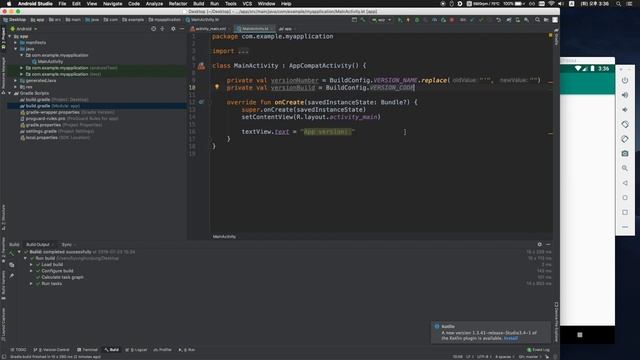Click the pin icon in Build panel sidebar

tap(11, 276)
